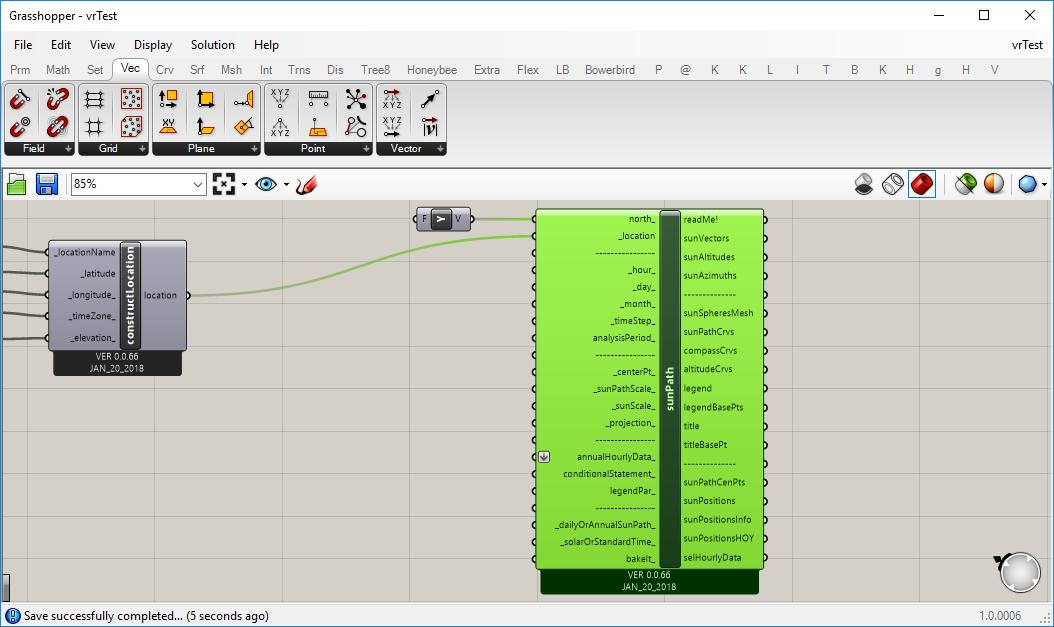Viewport: 1054px width, 627px height.
Task: Click the Plane Normal icon with upward arrow
Action: [205, 126]
